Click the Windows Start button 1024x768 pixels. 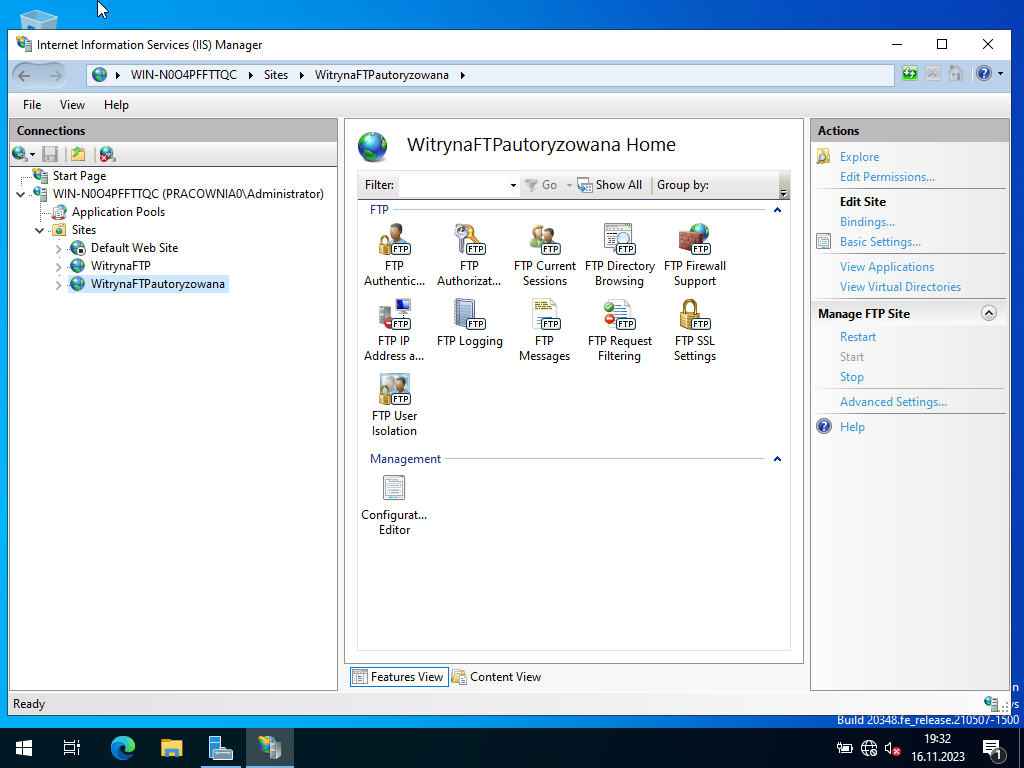(x=24, y=747)
